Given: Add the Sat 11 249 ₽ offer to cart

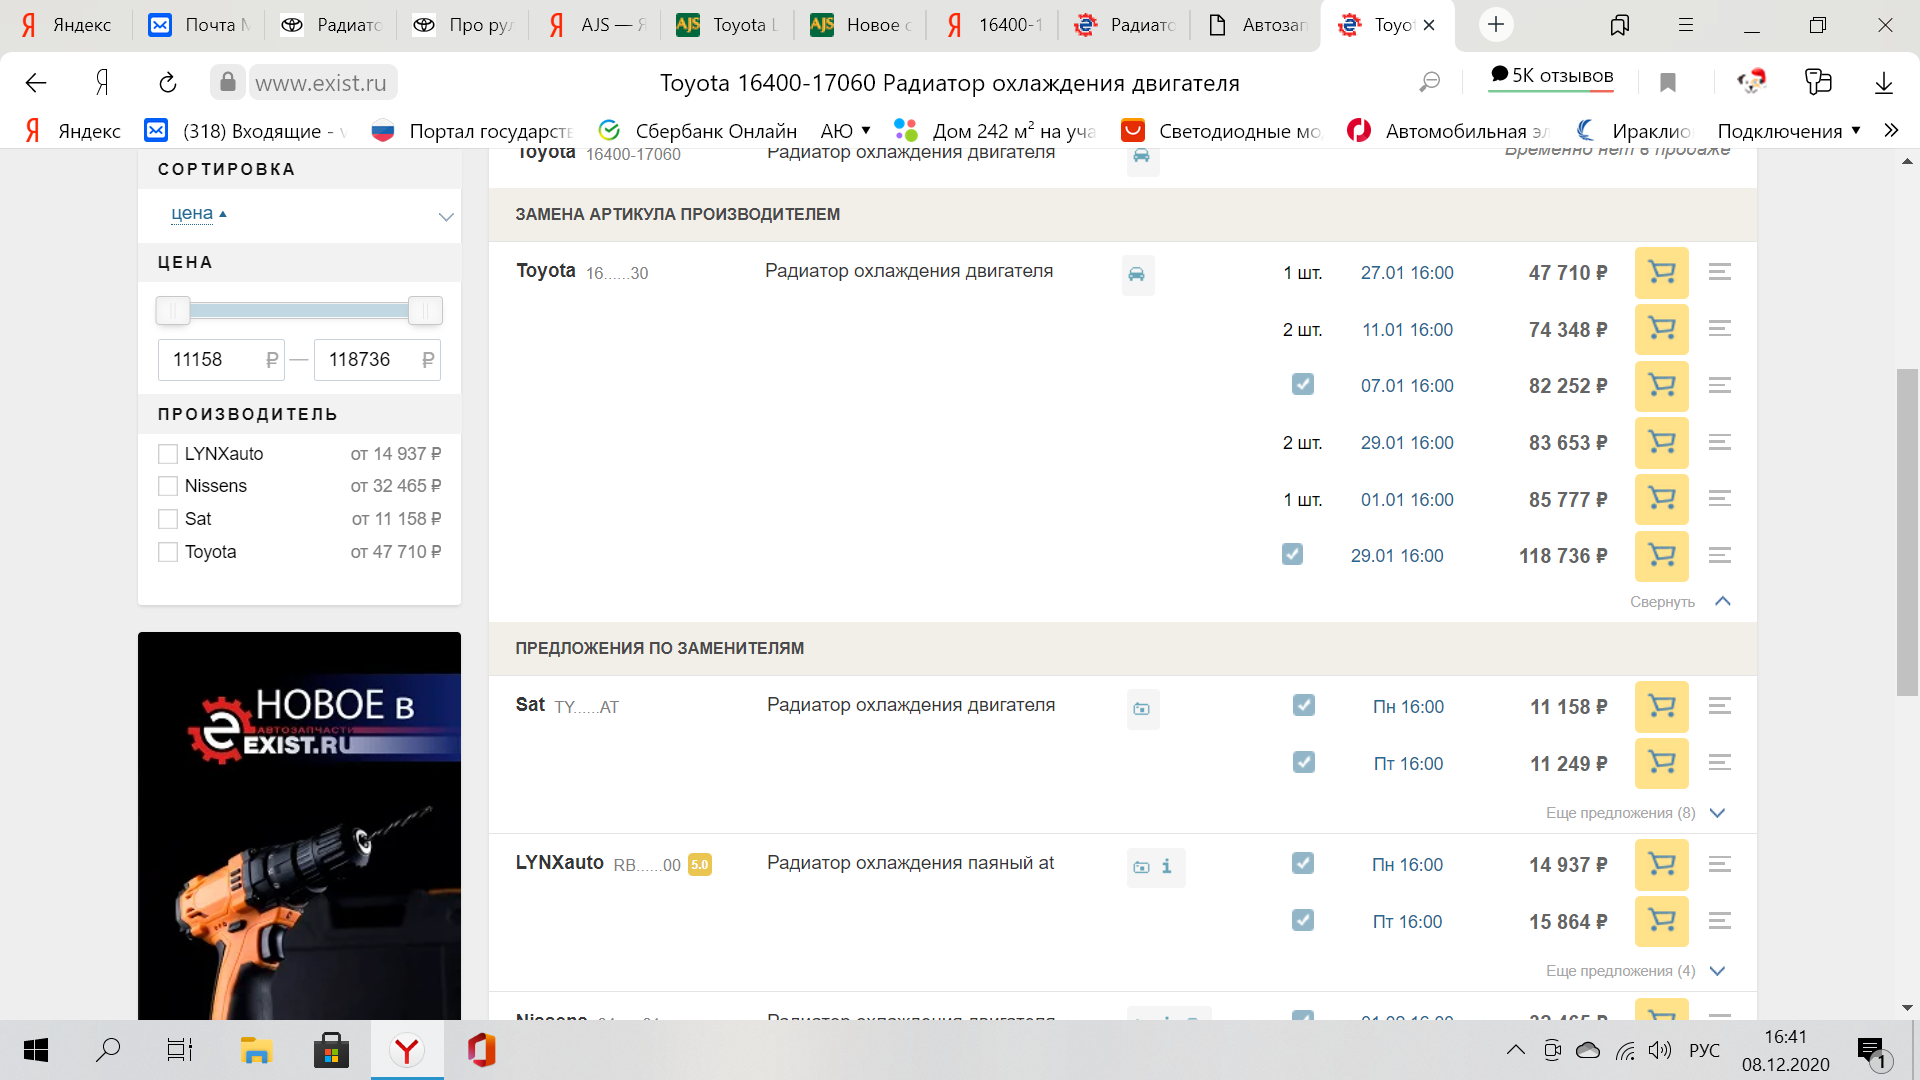Looking at the screenshot, I should click(1661, 763).
